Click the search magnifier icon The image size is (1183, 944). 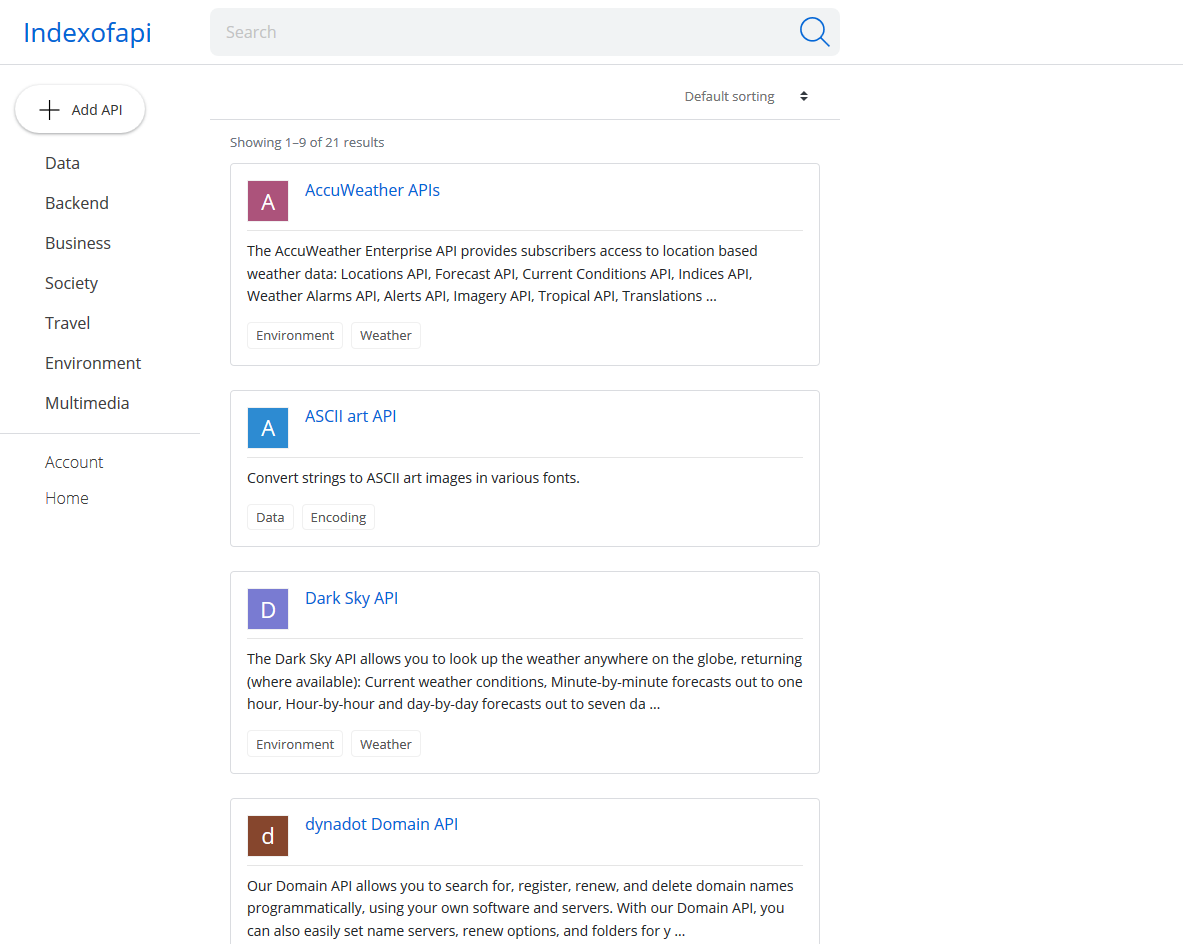click(x=814, y=31)
